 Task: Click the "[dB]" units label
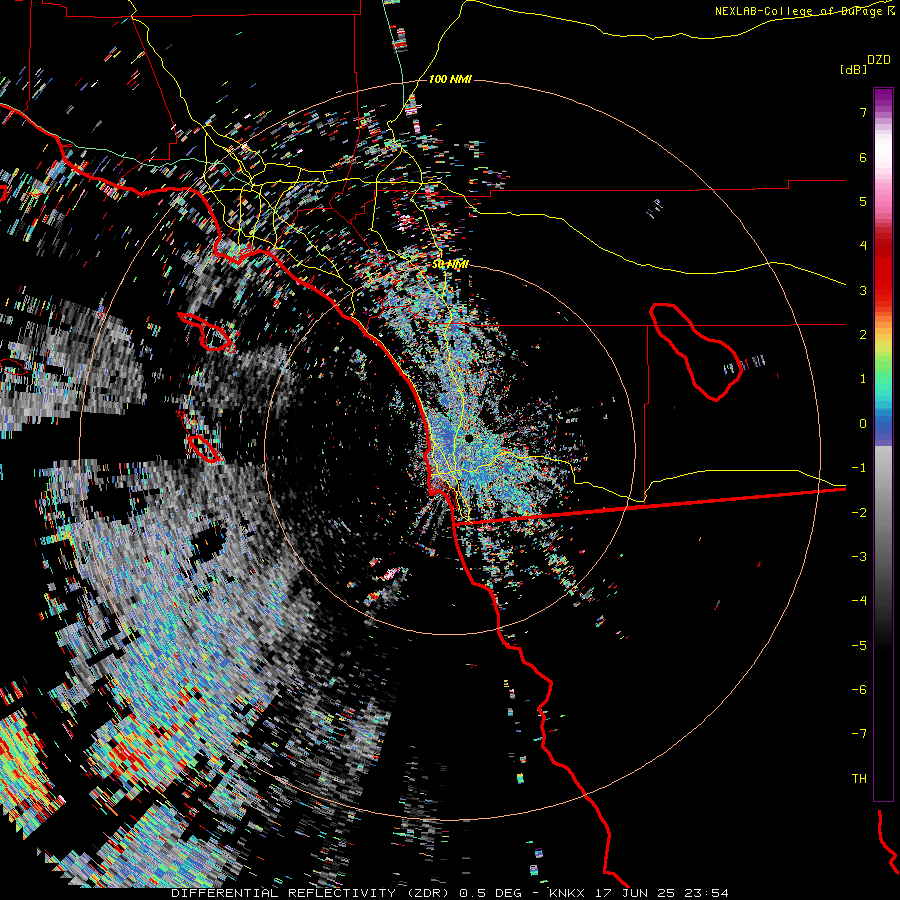(854, 69)
